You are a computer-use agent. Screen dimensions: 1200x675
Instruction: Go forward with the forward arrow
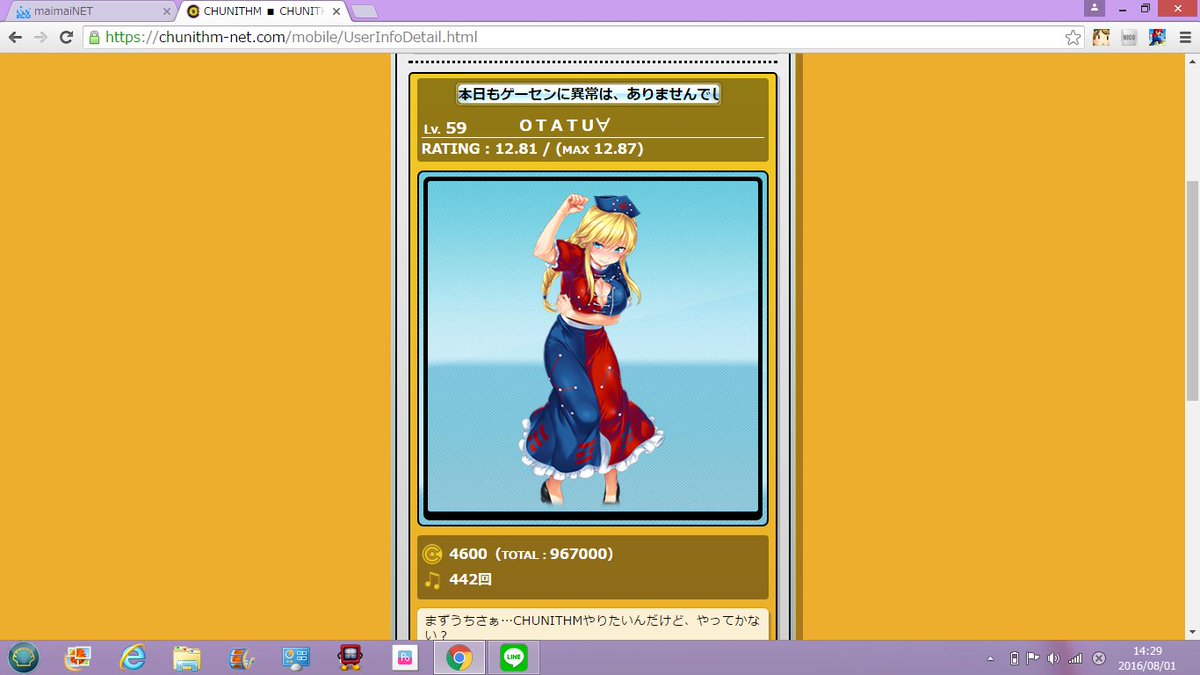[41, 37]
